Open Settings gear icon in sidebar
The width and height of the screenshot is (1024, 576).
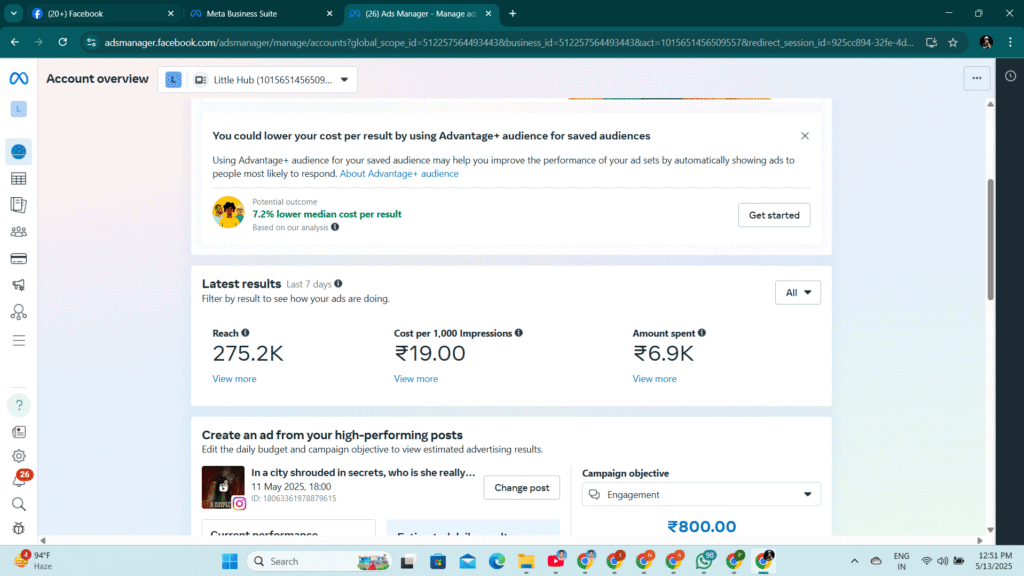click(x=19, y=456)
